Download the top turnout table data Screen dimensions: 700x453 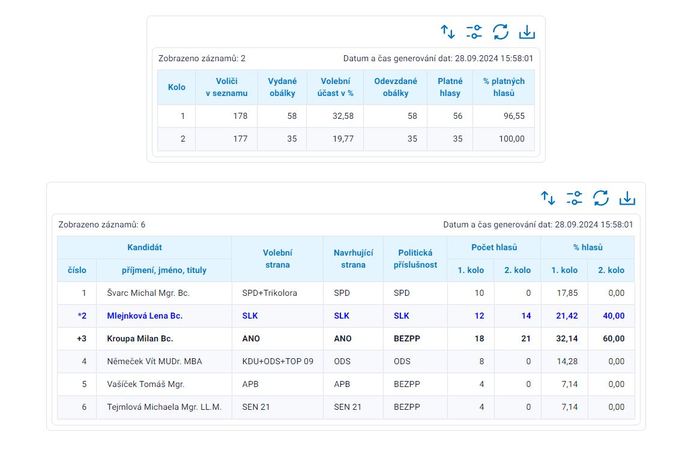pos(528,32)
